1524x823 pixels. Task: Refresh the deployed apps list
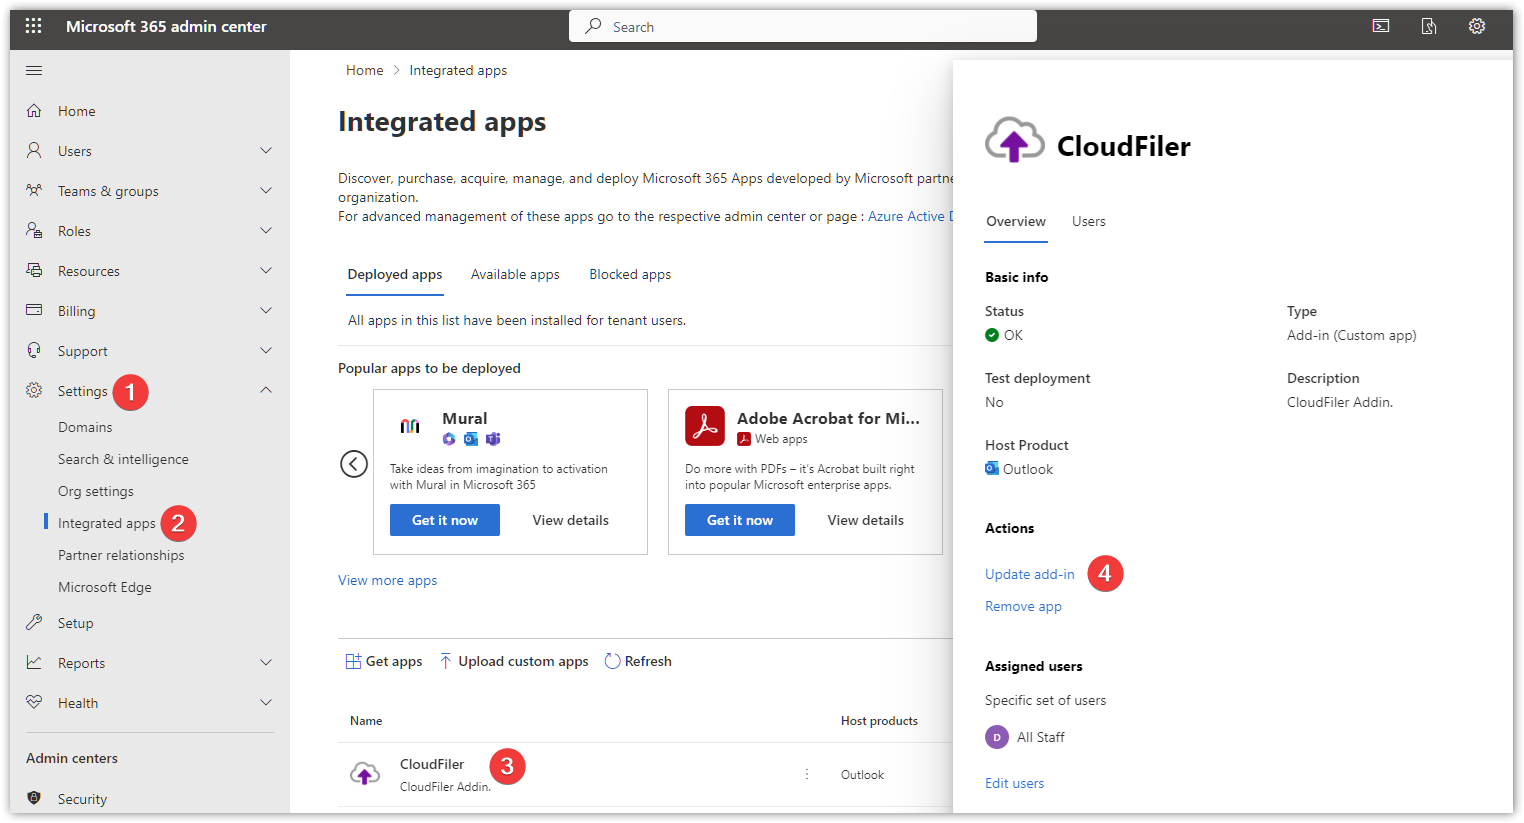point(638,661)
